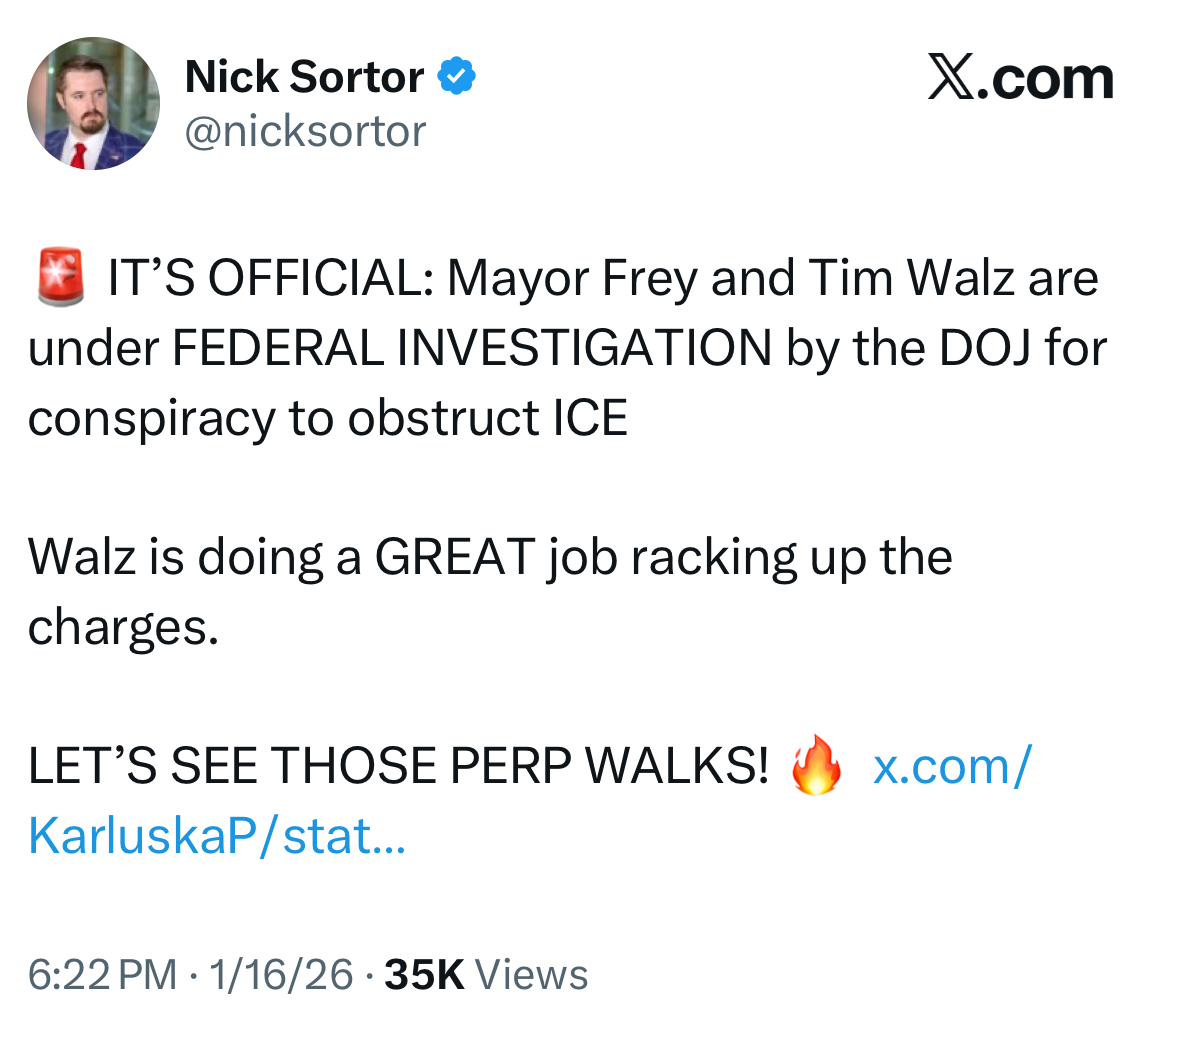Click the Nick Sortor display name

[304, 77]
